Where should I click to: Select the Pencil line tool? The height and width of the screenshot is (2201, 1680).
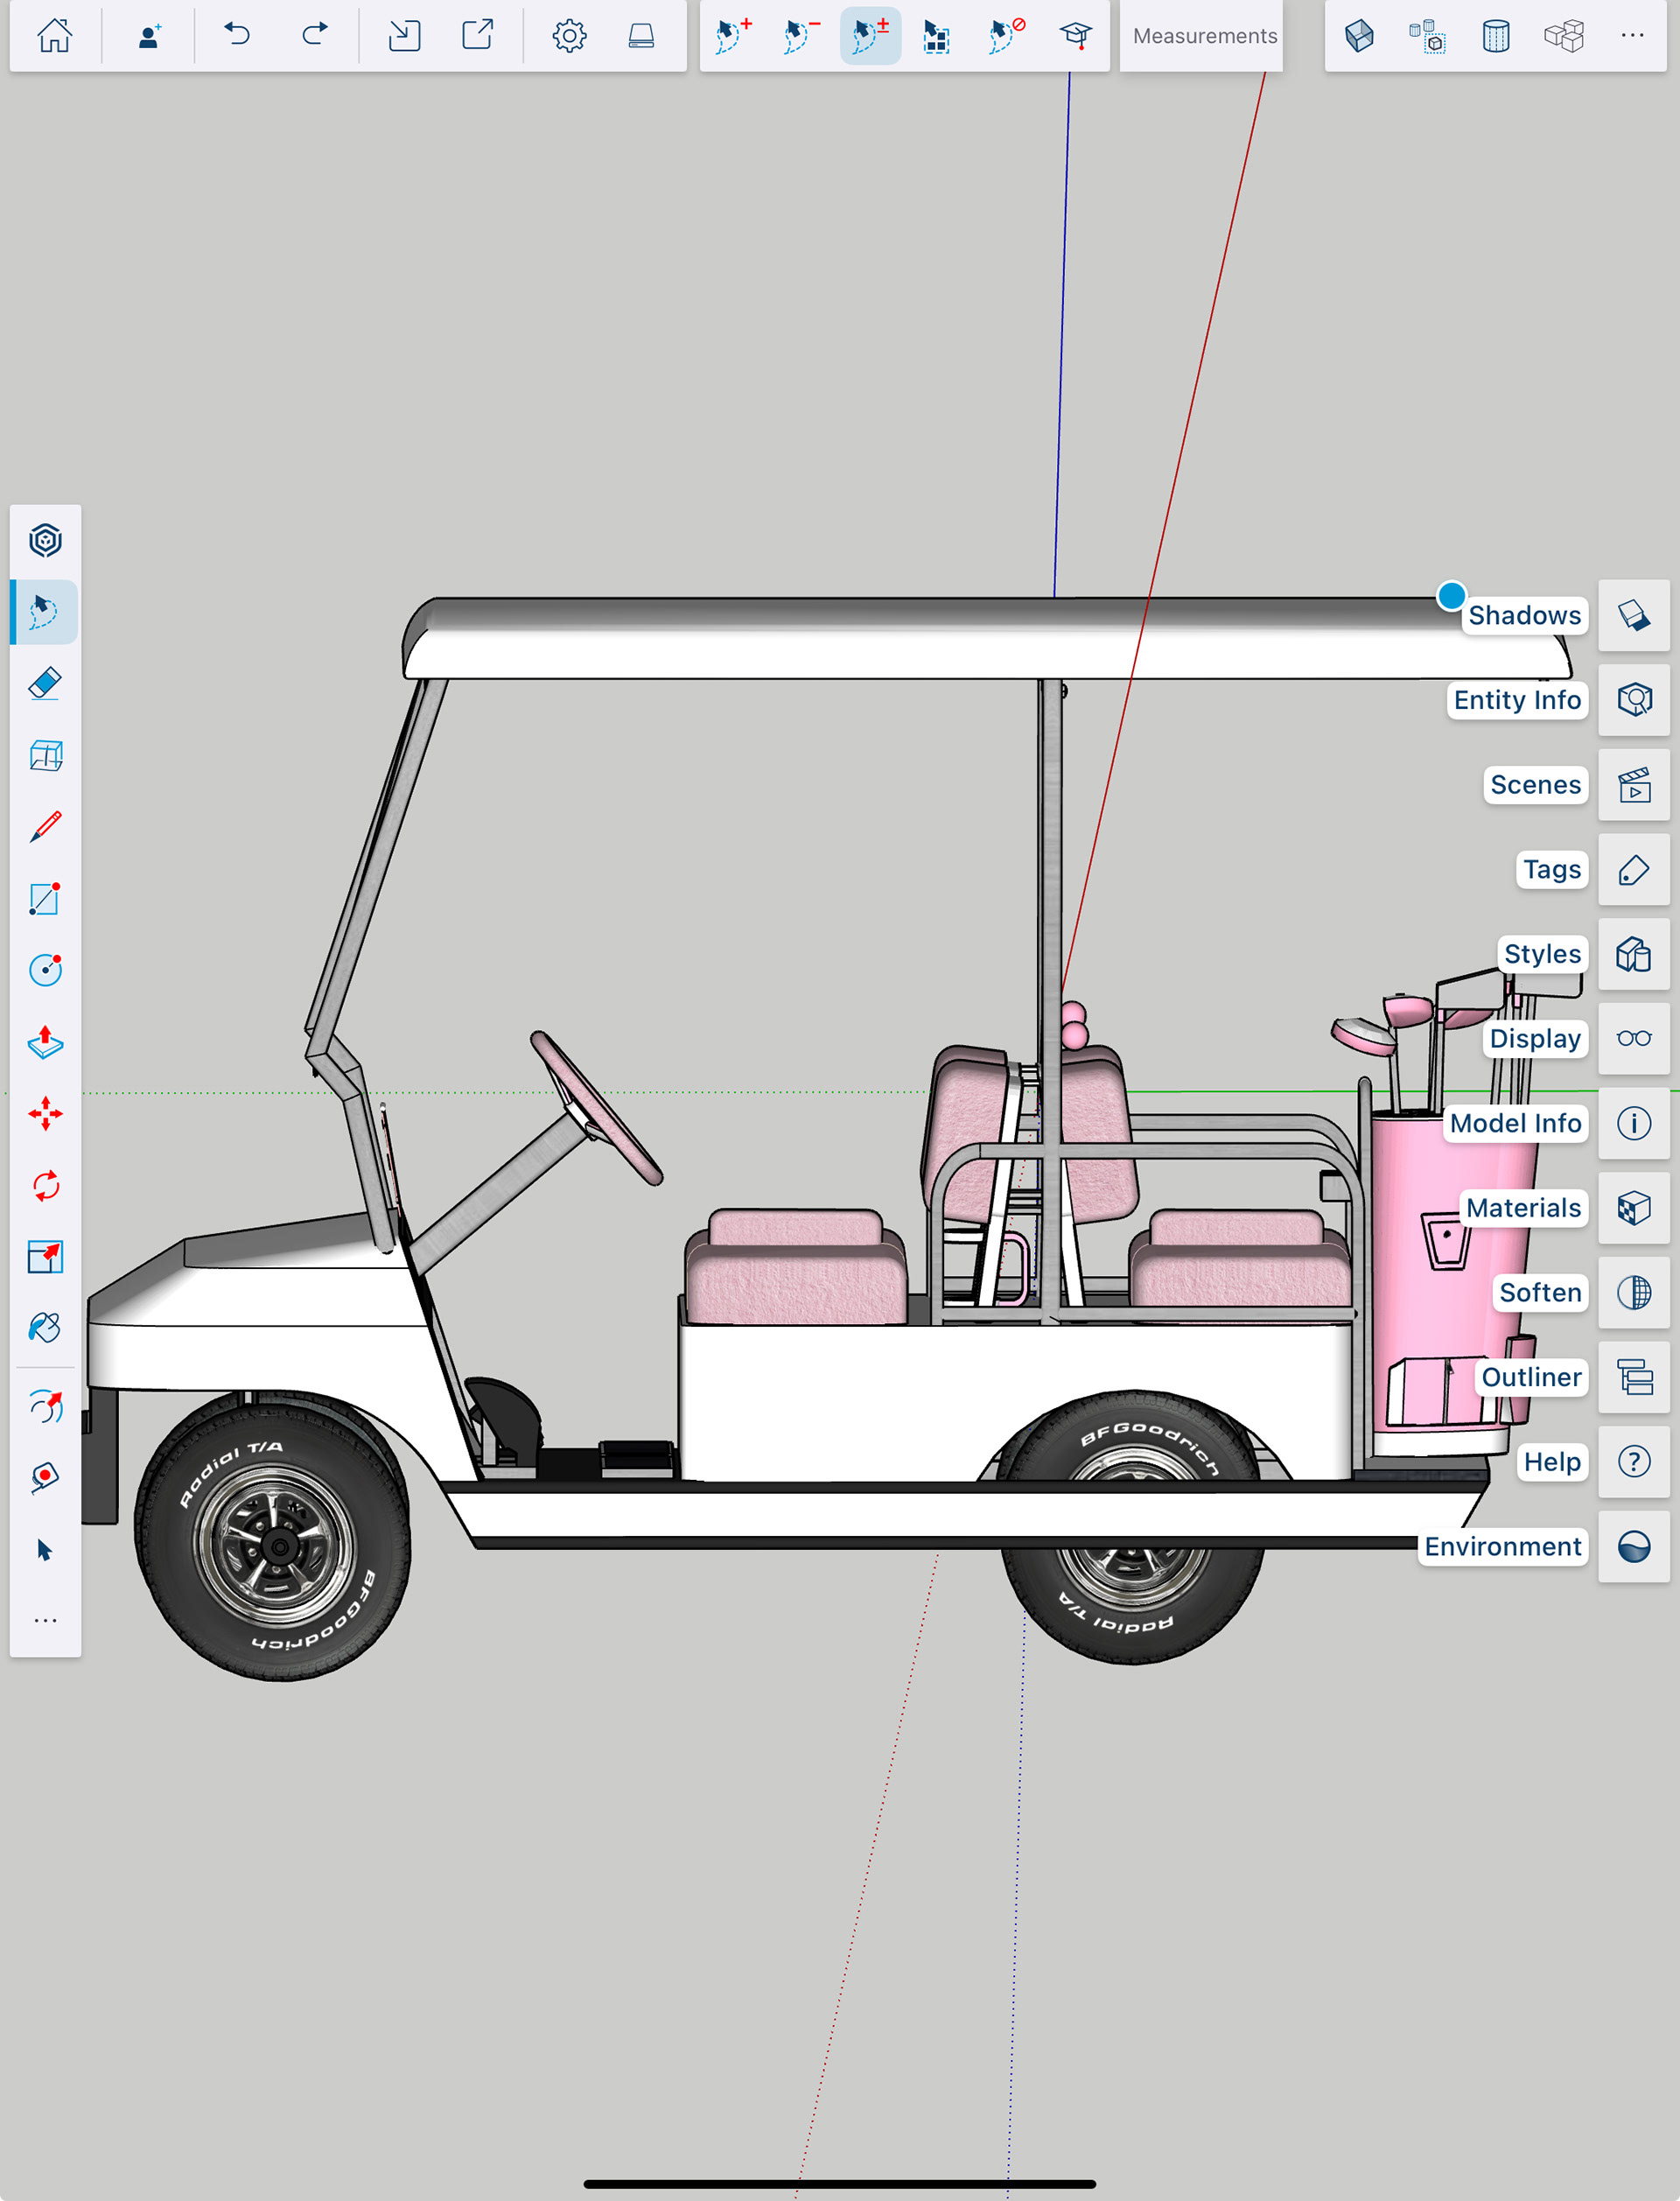point(45,827)
